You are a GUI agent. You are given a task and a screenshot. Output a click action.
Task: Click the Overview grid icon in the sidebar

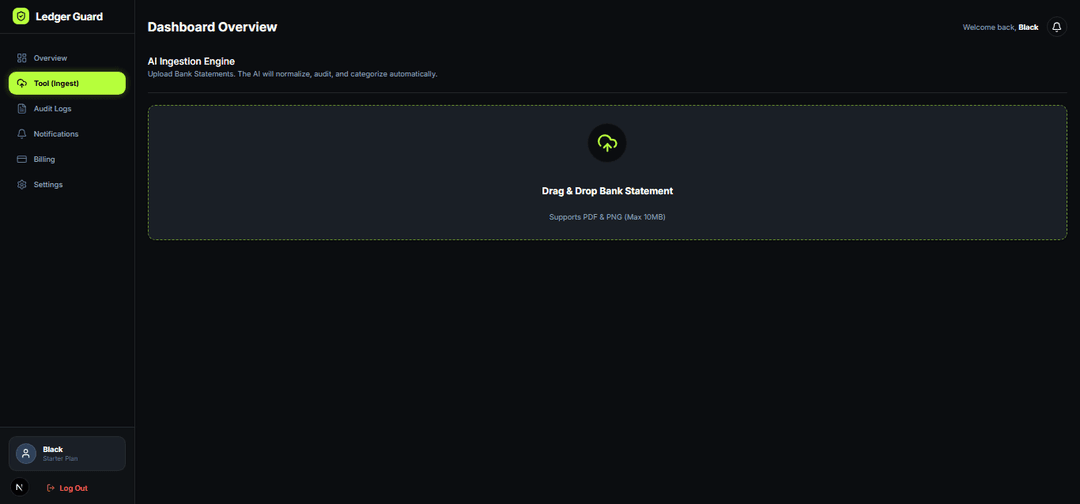(22, 58)
